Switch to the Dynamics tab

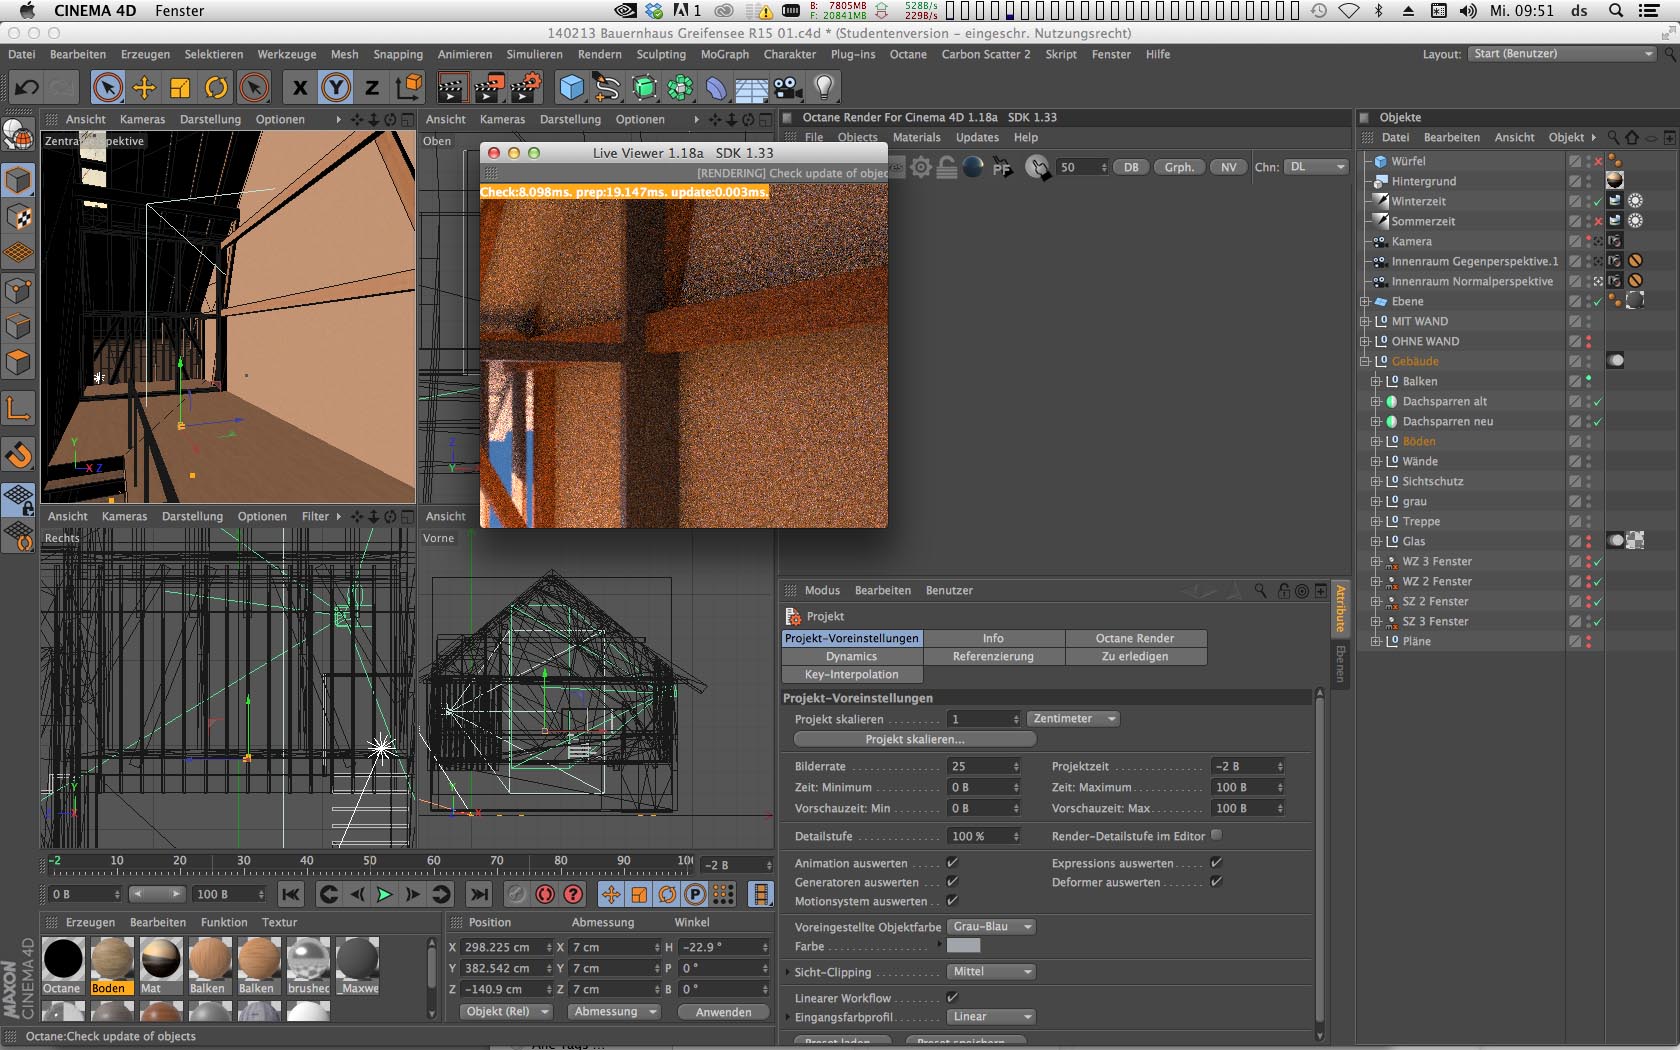[x=851, y=656]
